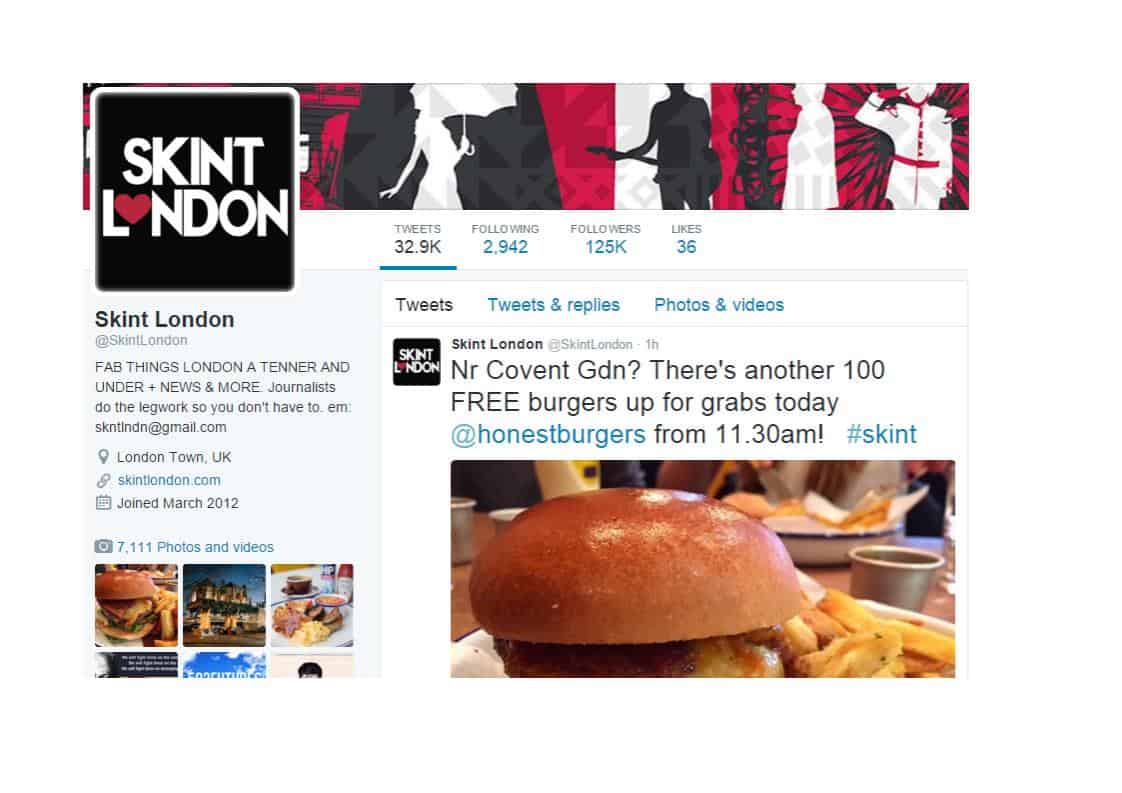Open the Likes 36 count
Screen dimensions: 1122x793
pyautogui.click(x=686, y=240)
